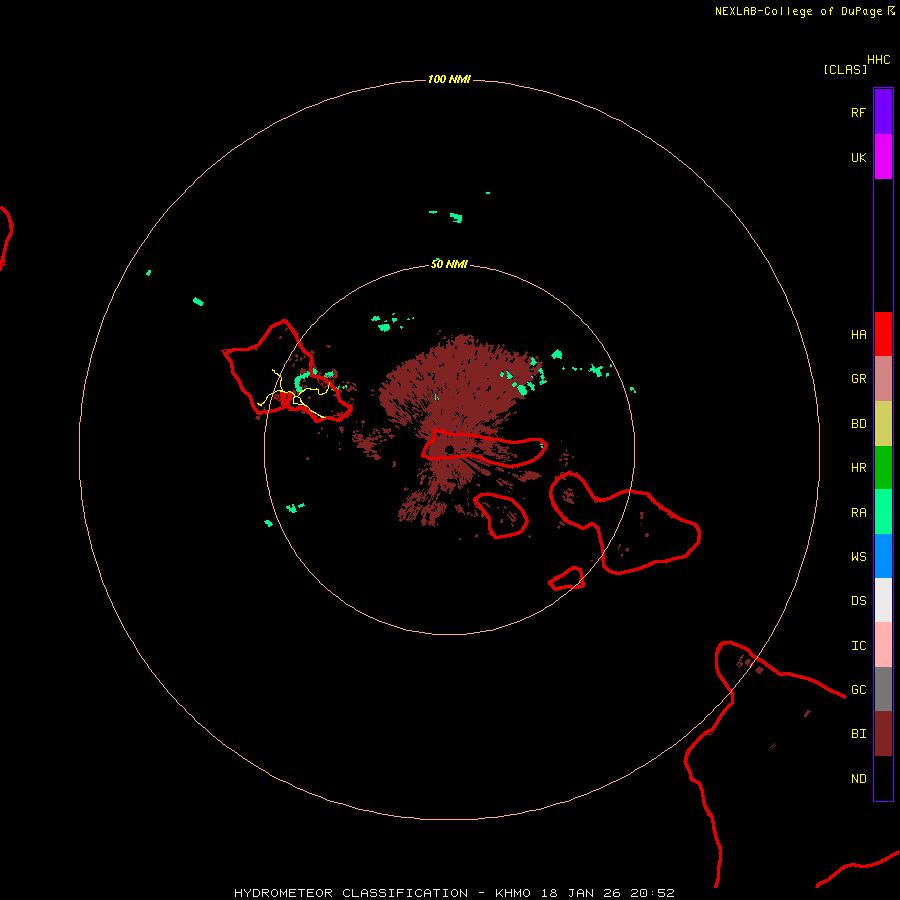
Task: Click the UK legend label
Action: click(858, 157)
